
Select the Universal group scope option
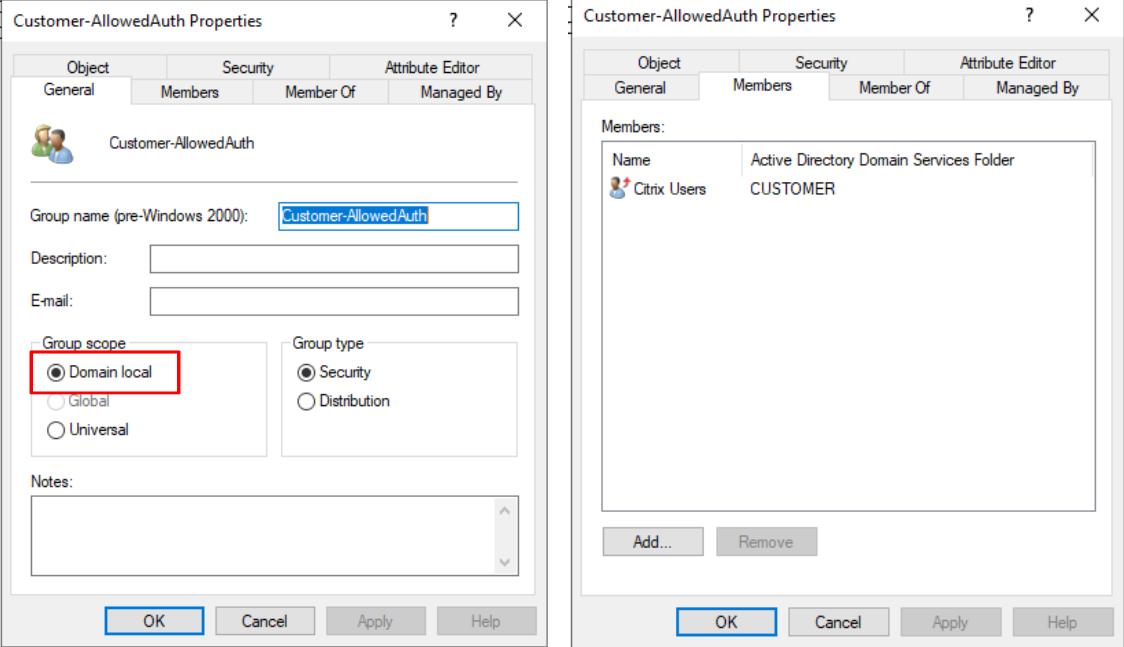(56, 430)
